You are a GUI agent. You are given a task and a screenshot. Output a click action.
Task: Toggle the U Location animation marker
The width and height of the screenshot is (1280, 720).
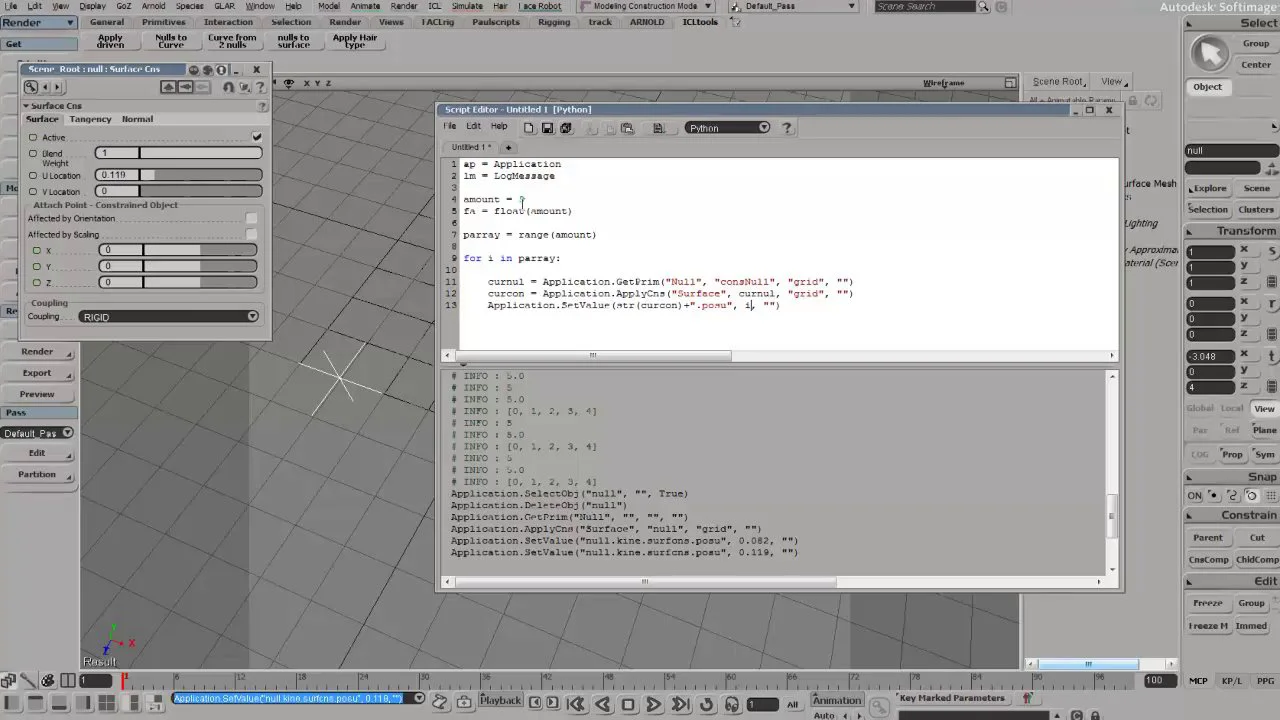pos(33,176)
